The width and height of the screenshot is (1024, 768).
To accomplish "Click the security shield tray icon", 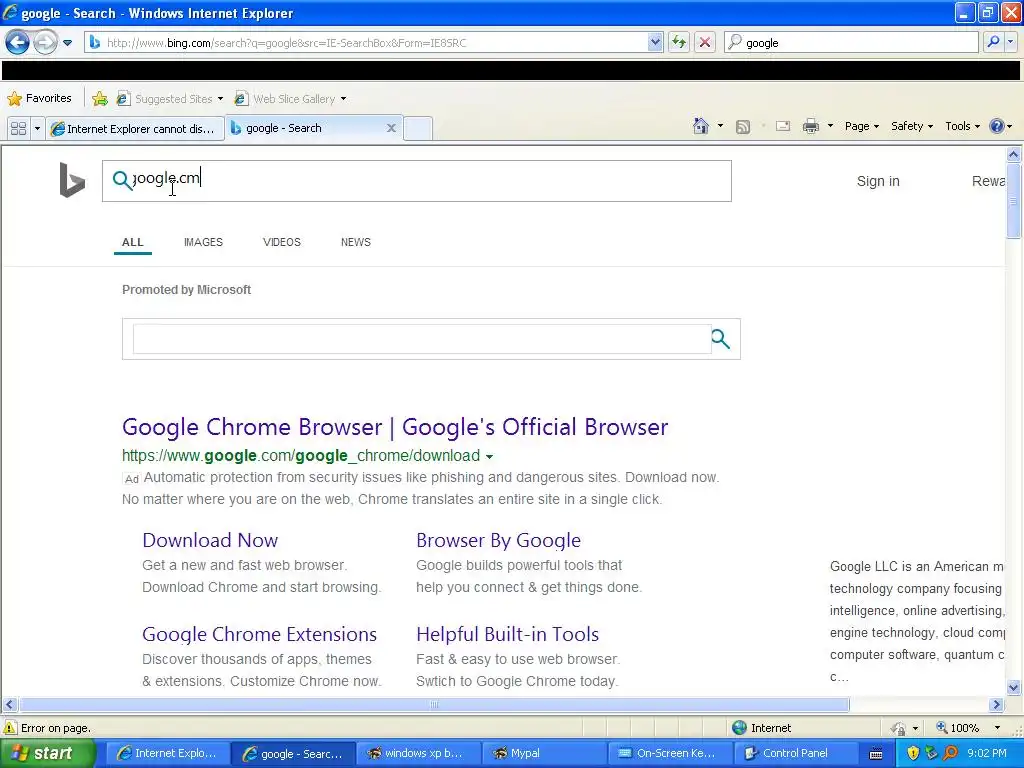I will [x=913, y=754].
